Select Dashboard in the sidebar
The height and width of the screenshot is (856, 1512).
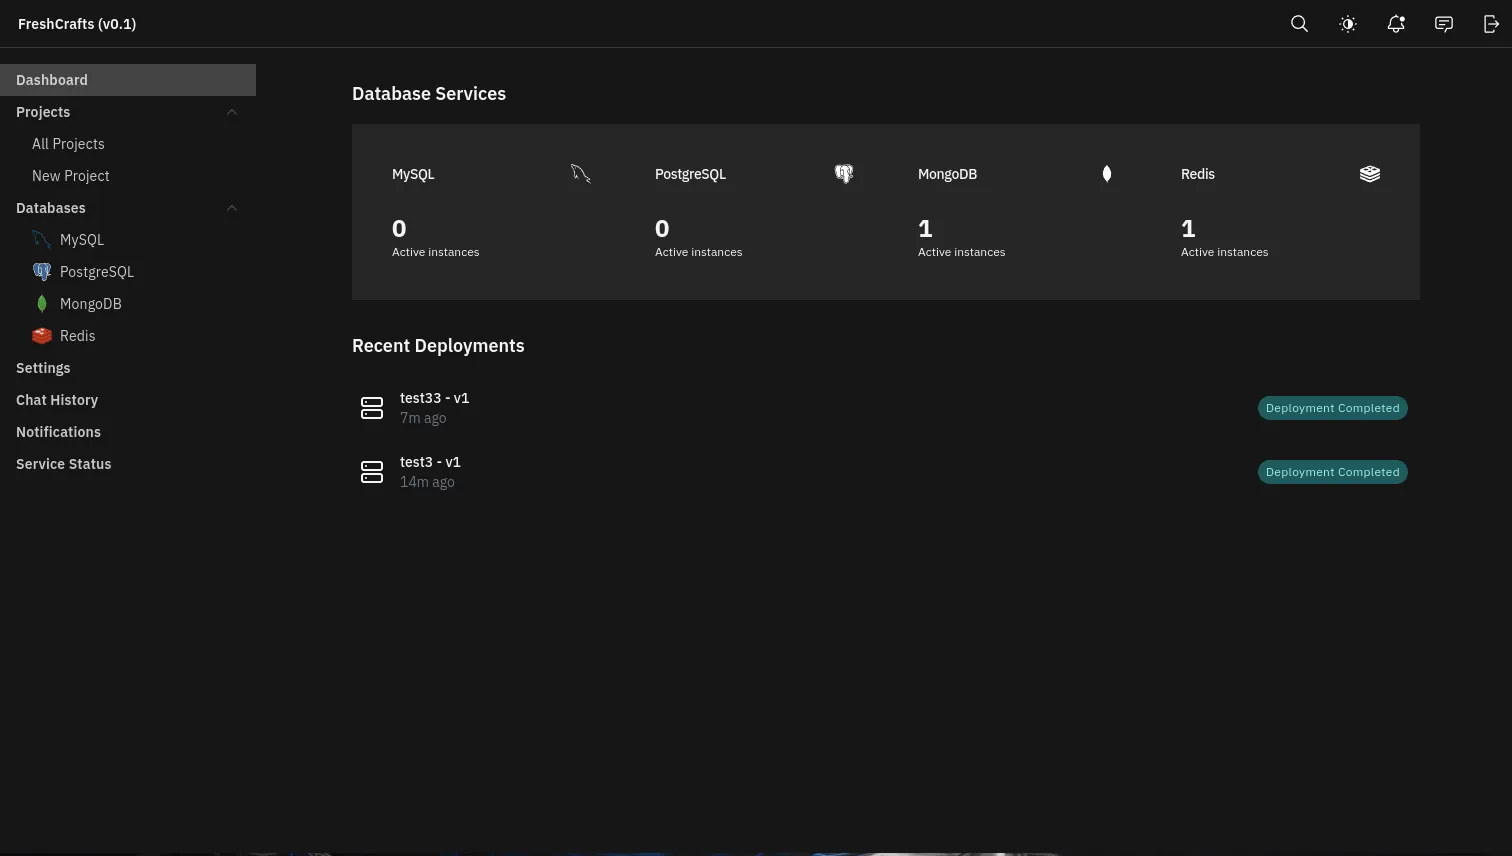[x=52, y=80]
